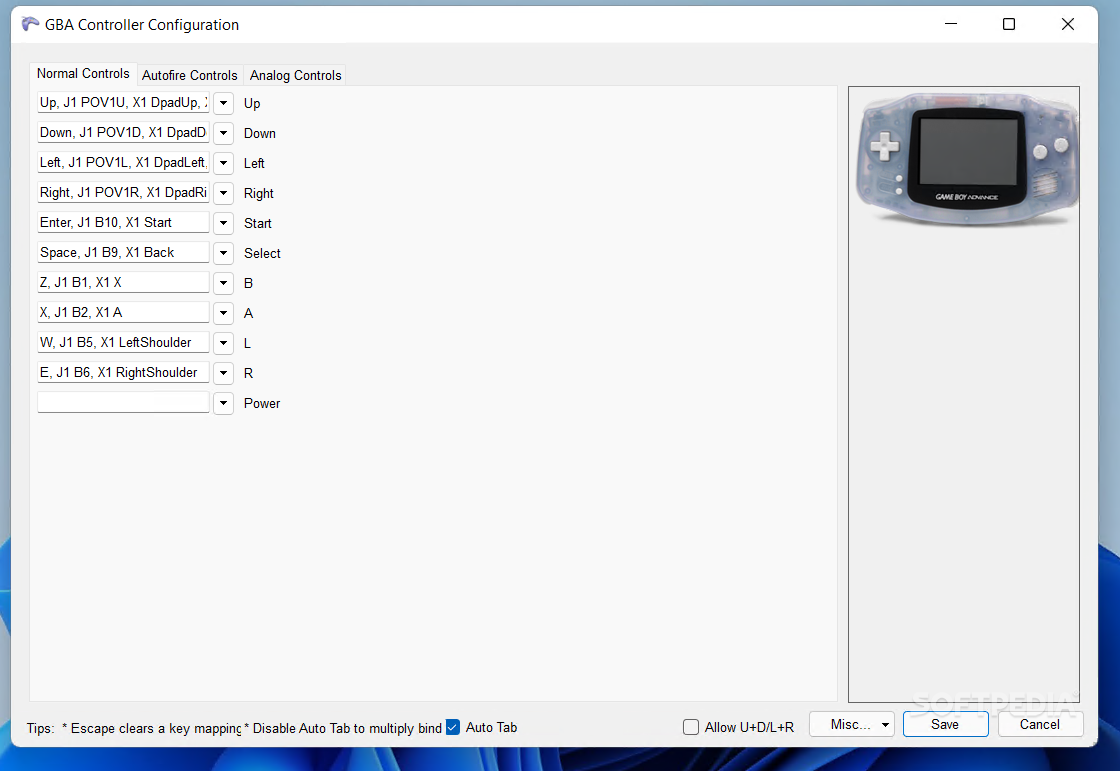Expand the dropdown arrow for Down
This screenshot has height=771, width=1120.
(224, 133)
